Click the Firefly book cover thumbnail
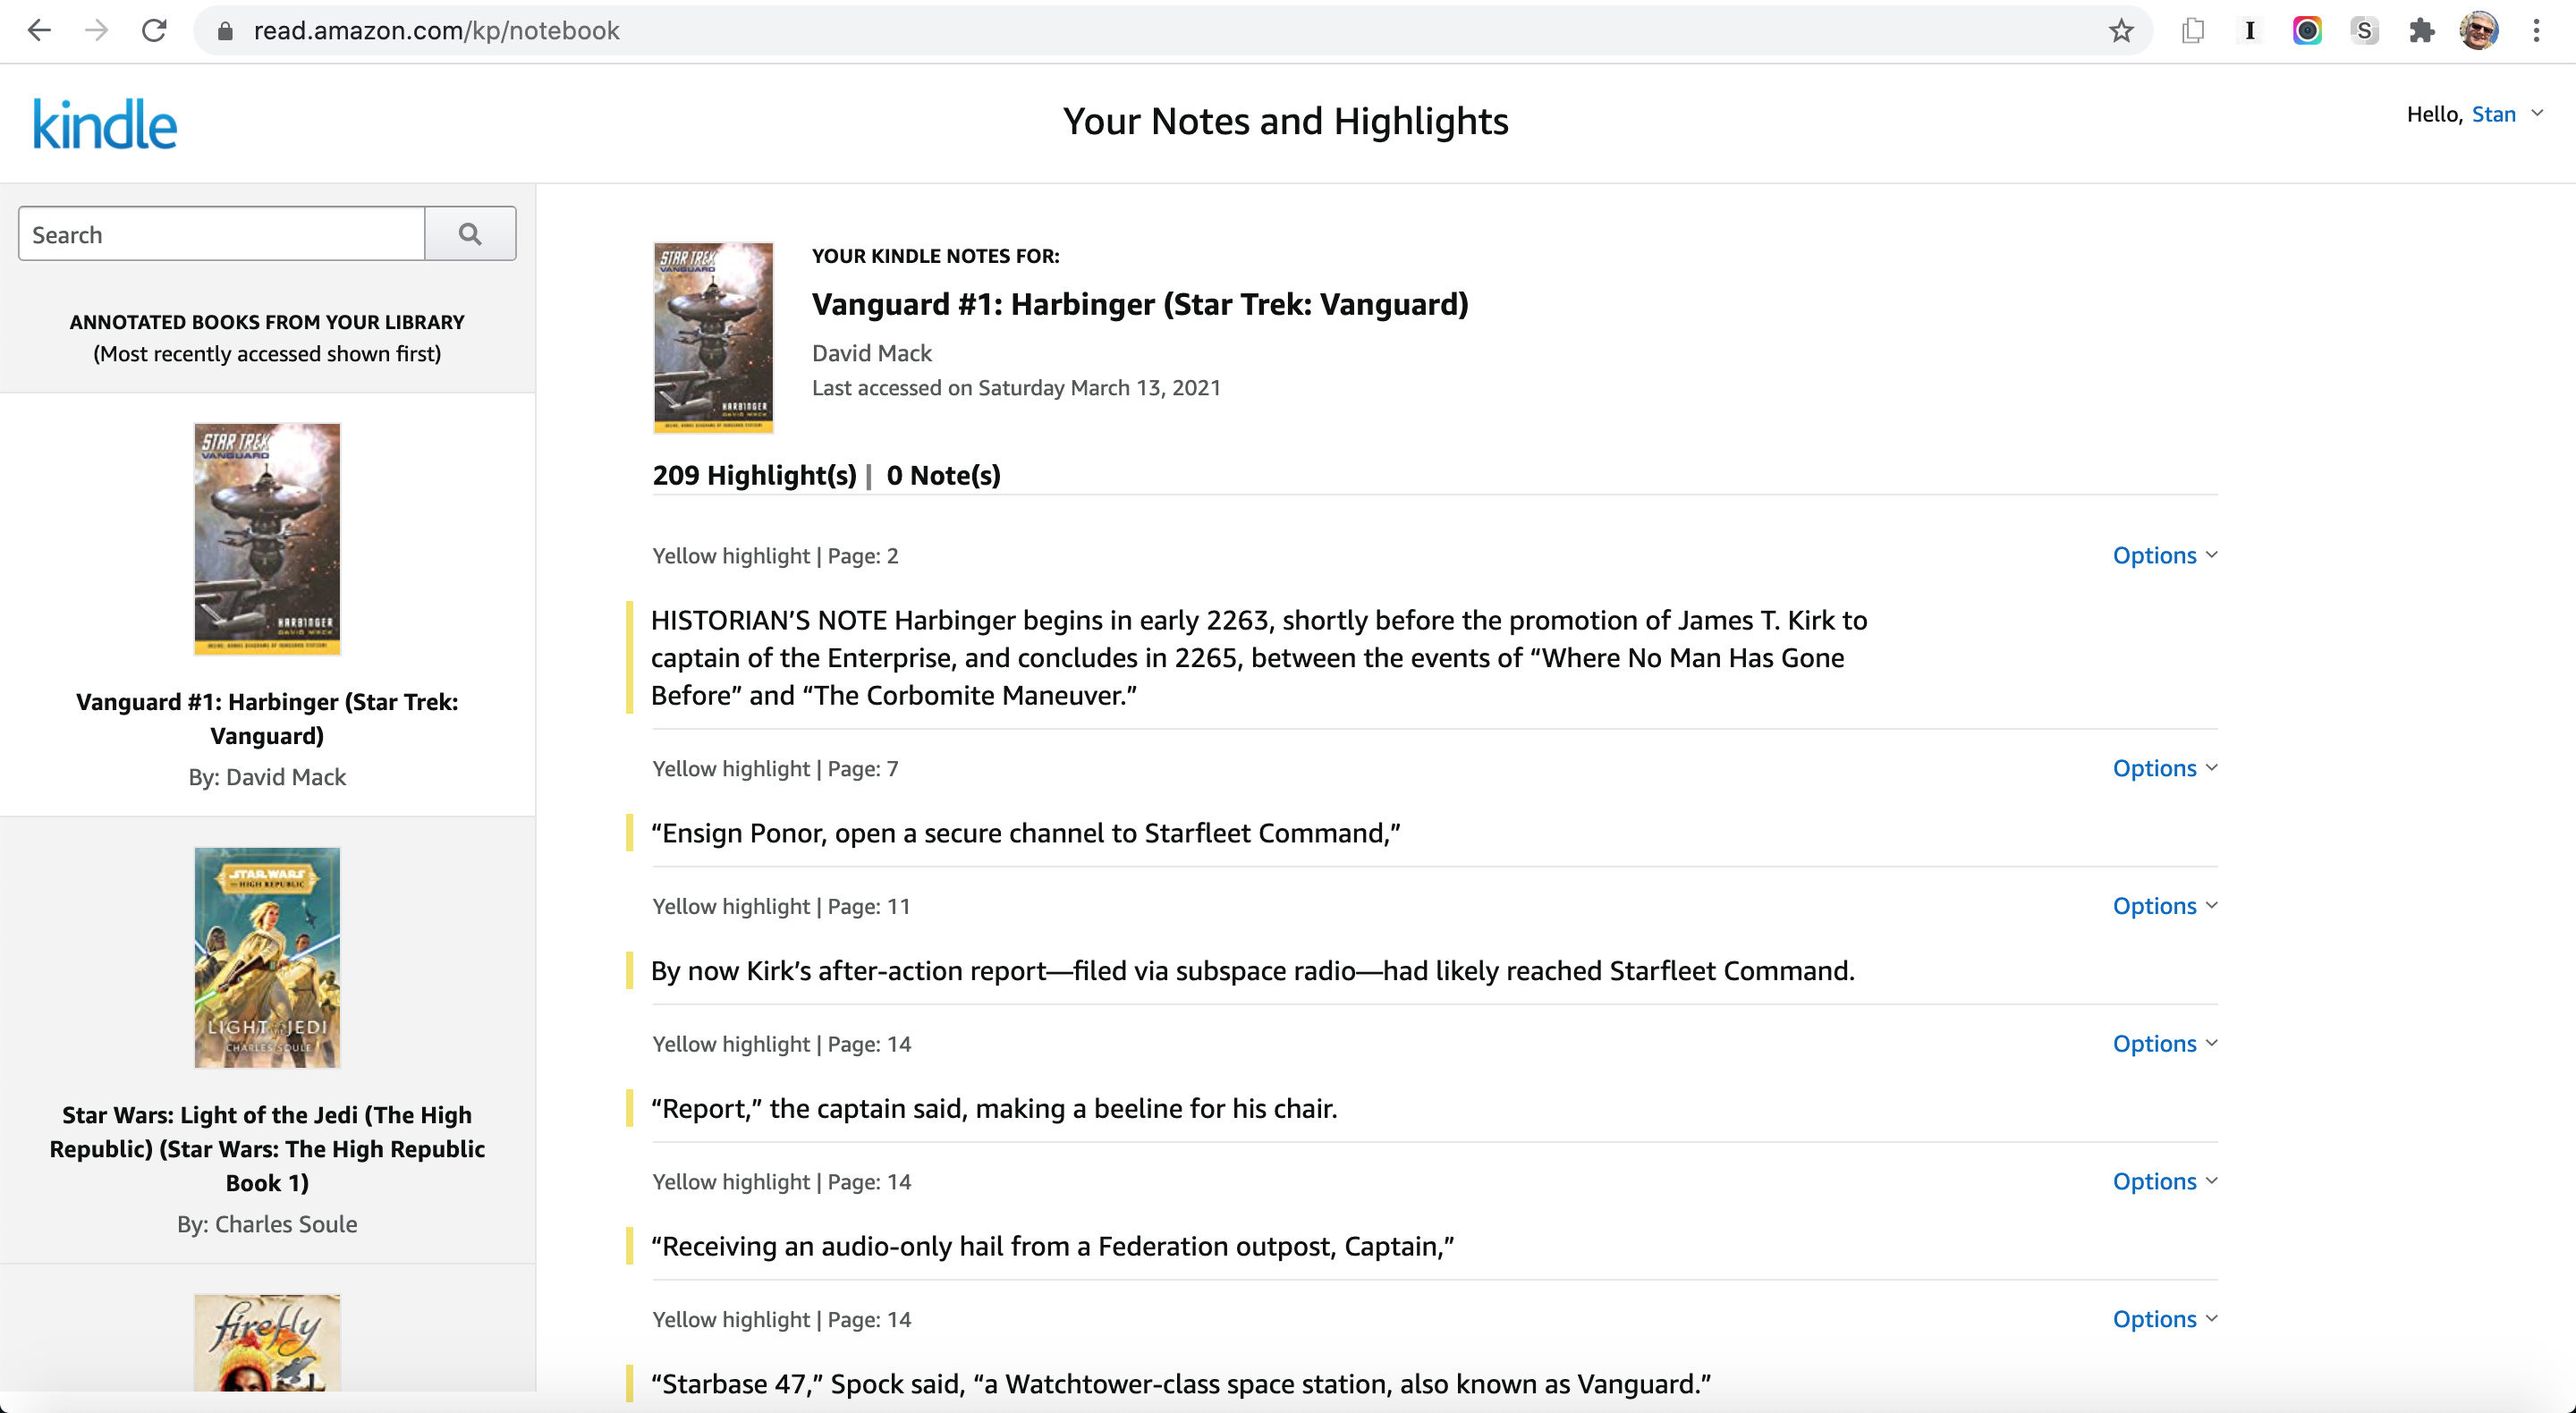Screen dimensions: 2576x1413 click(267, 1342)
